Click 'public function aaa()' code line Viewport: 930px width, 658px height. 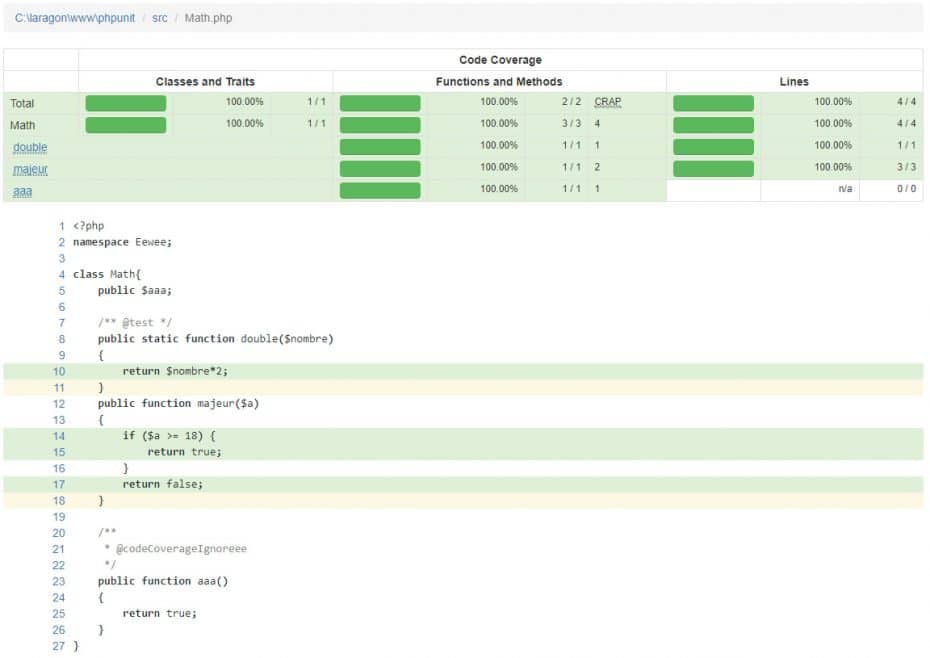(163, 581)
